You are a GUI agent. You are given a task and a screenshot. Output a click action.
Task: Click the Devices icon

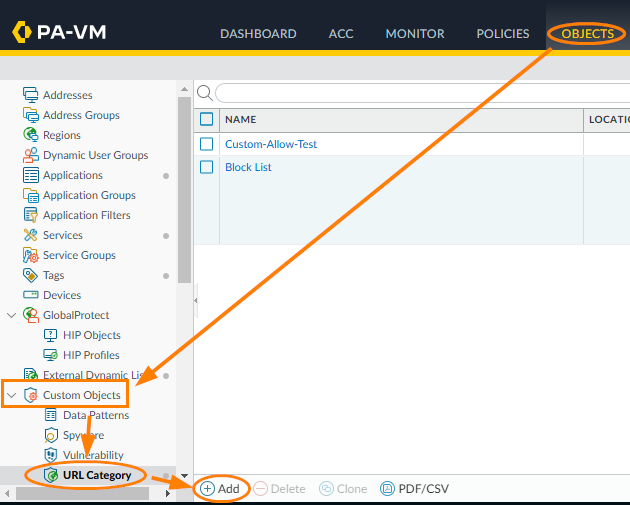(31, 295)
